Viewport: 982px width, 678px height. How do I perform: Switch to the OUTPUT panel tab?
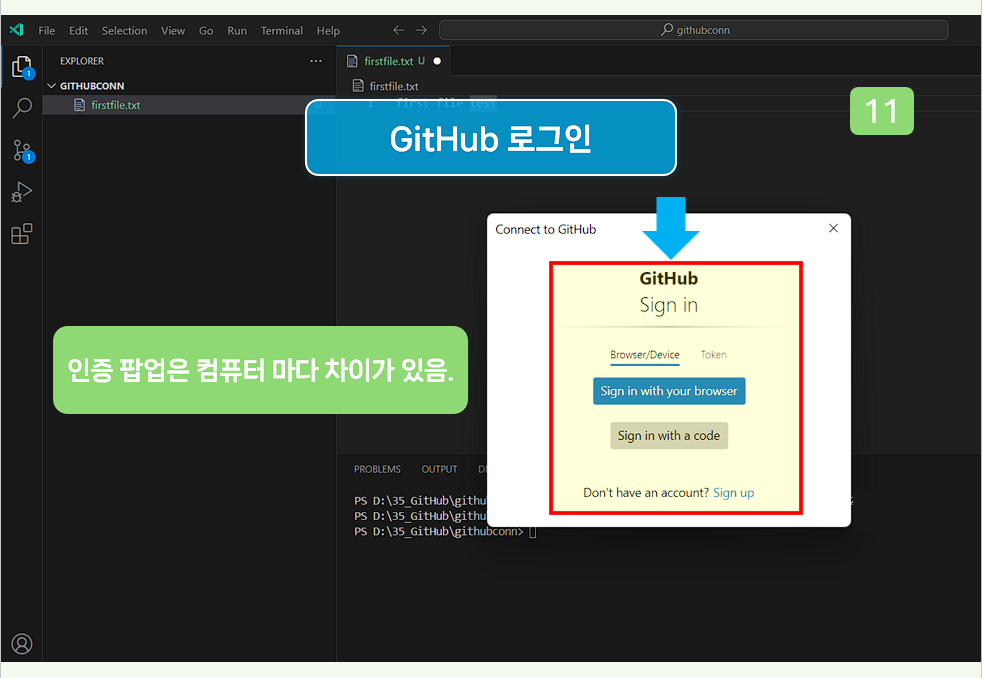439,469
